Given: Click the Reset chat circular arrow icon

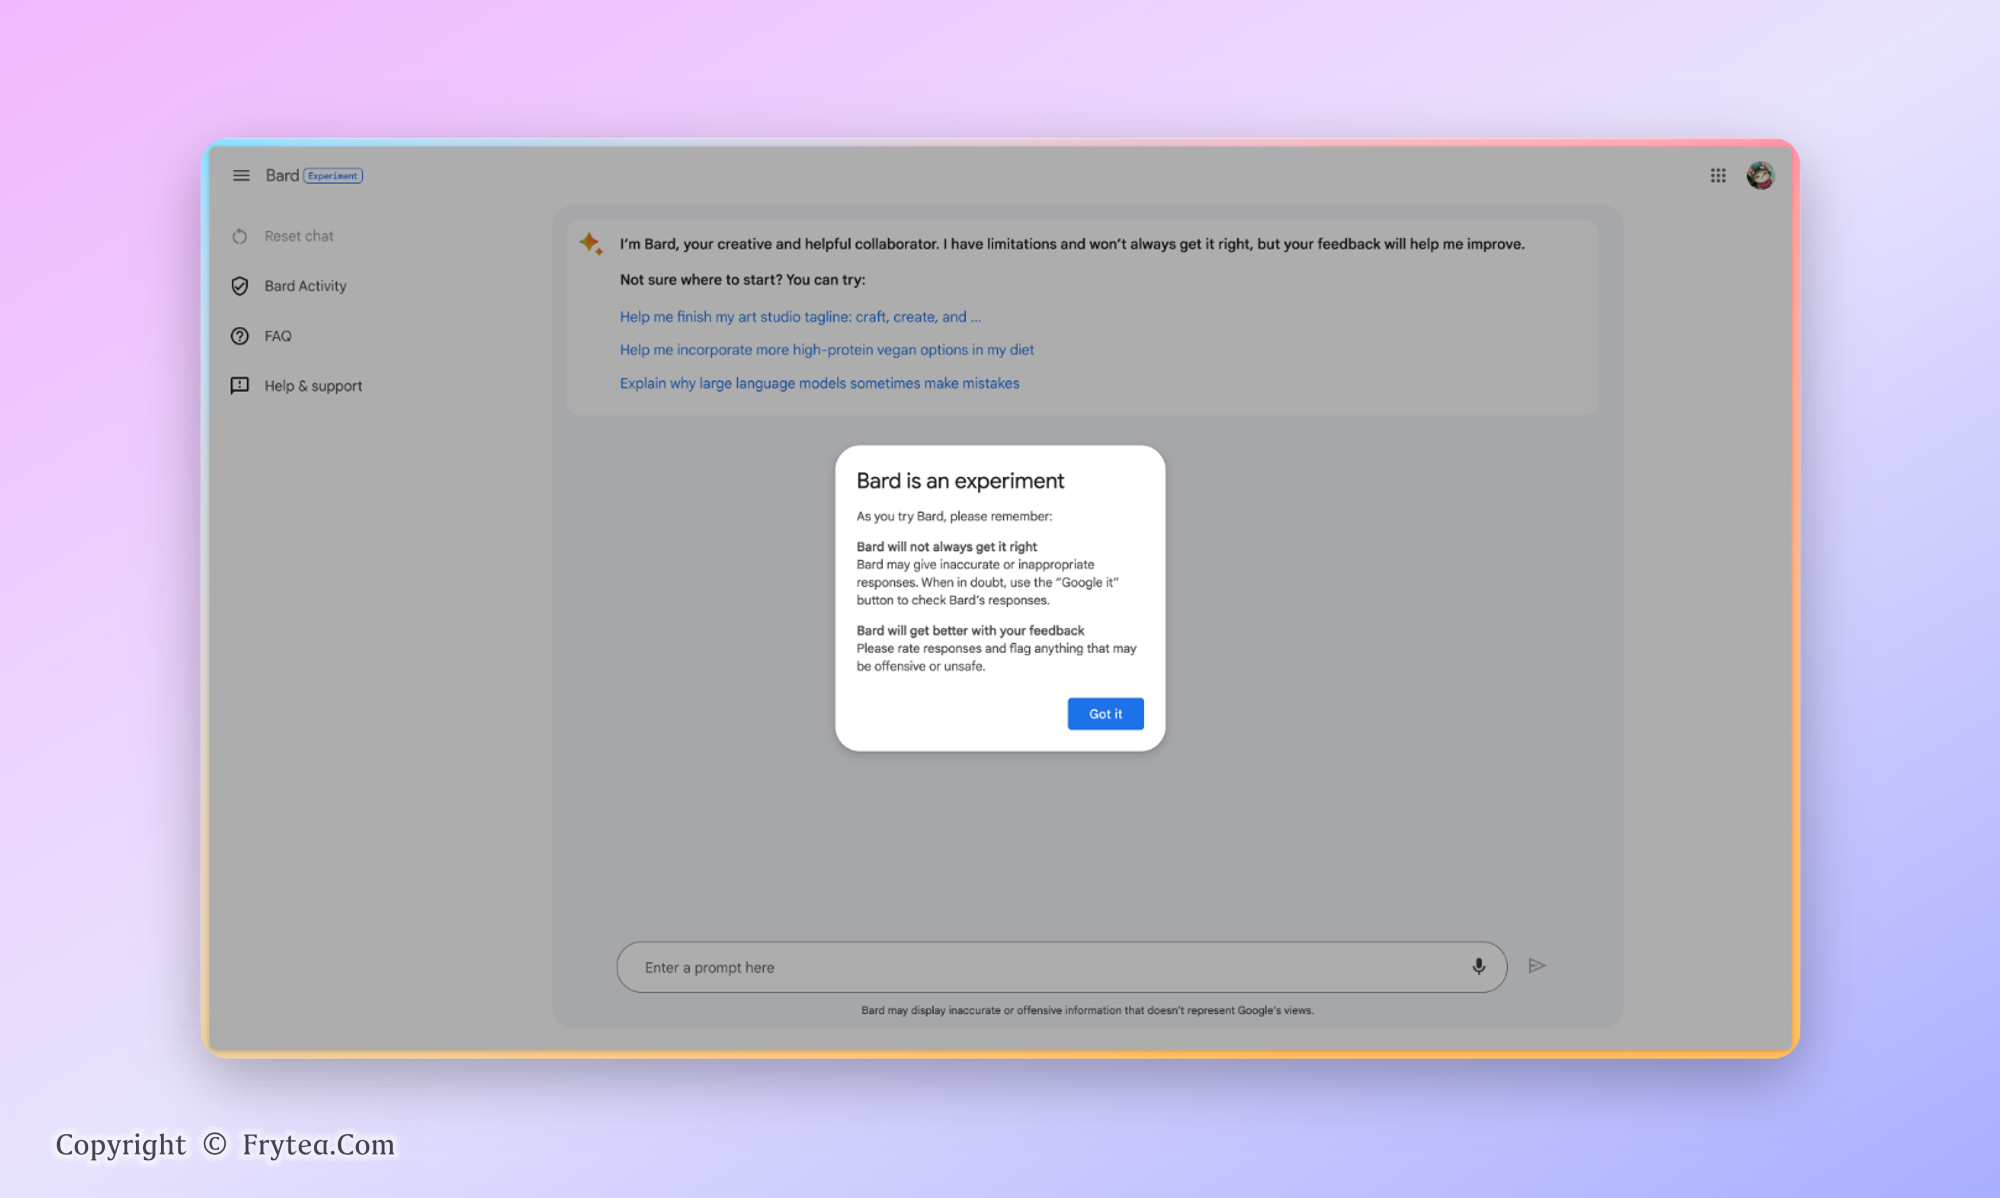Looking at the screenshot, I should tap(240, 237).
